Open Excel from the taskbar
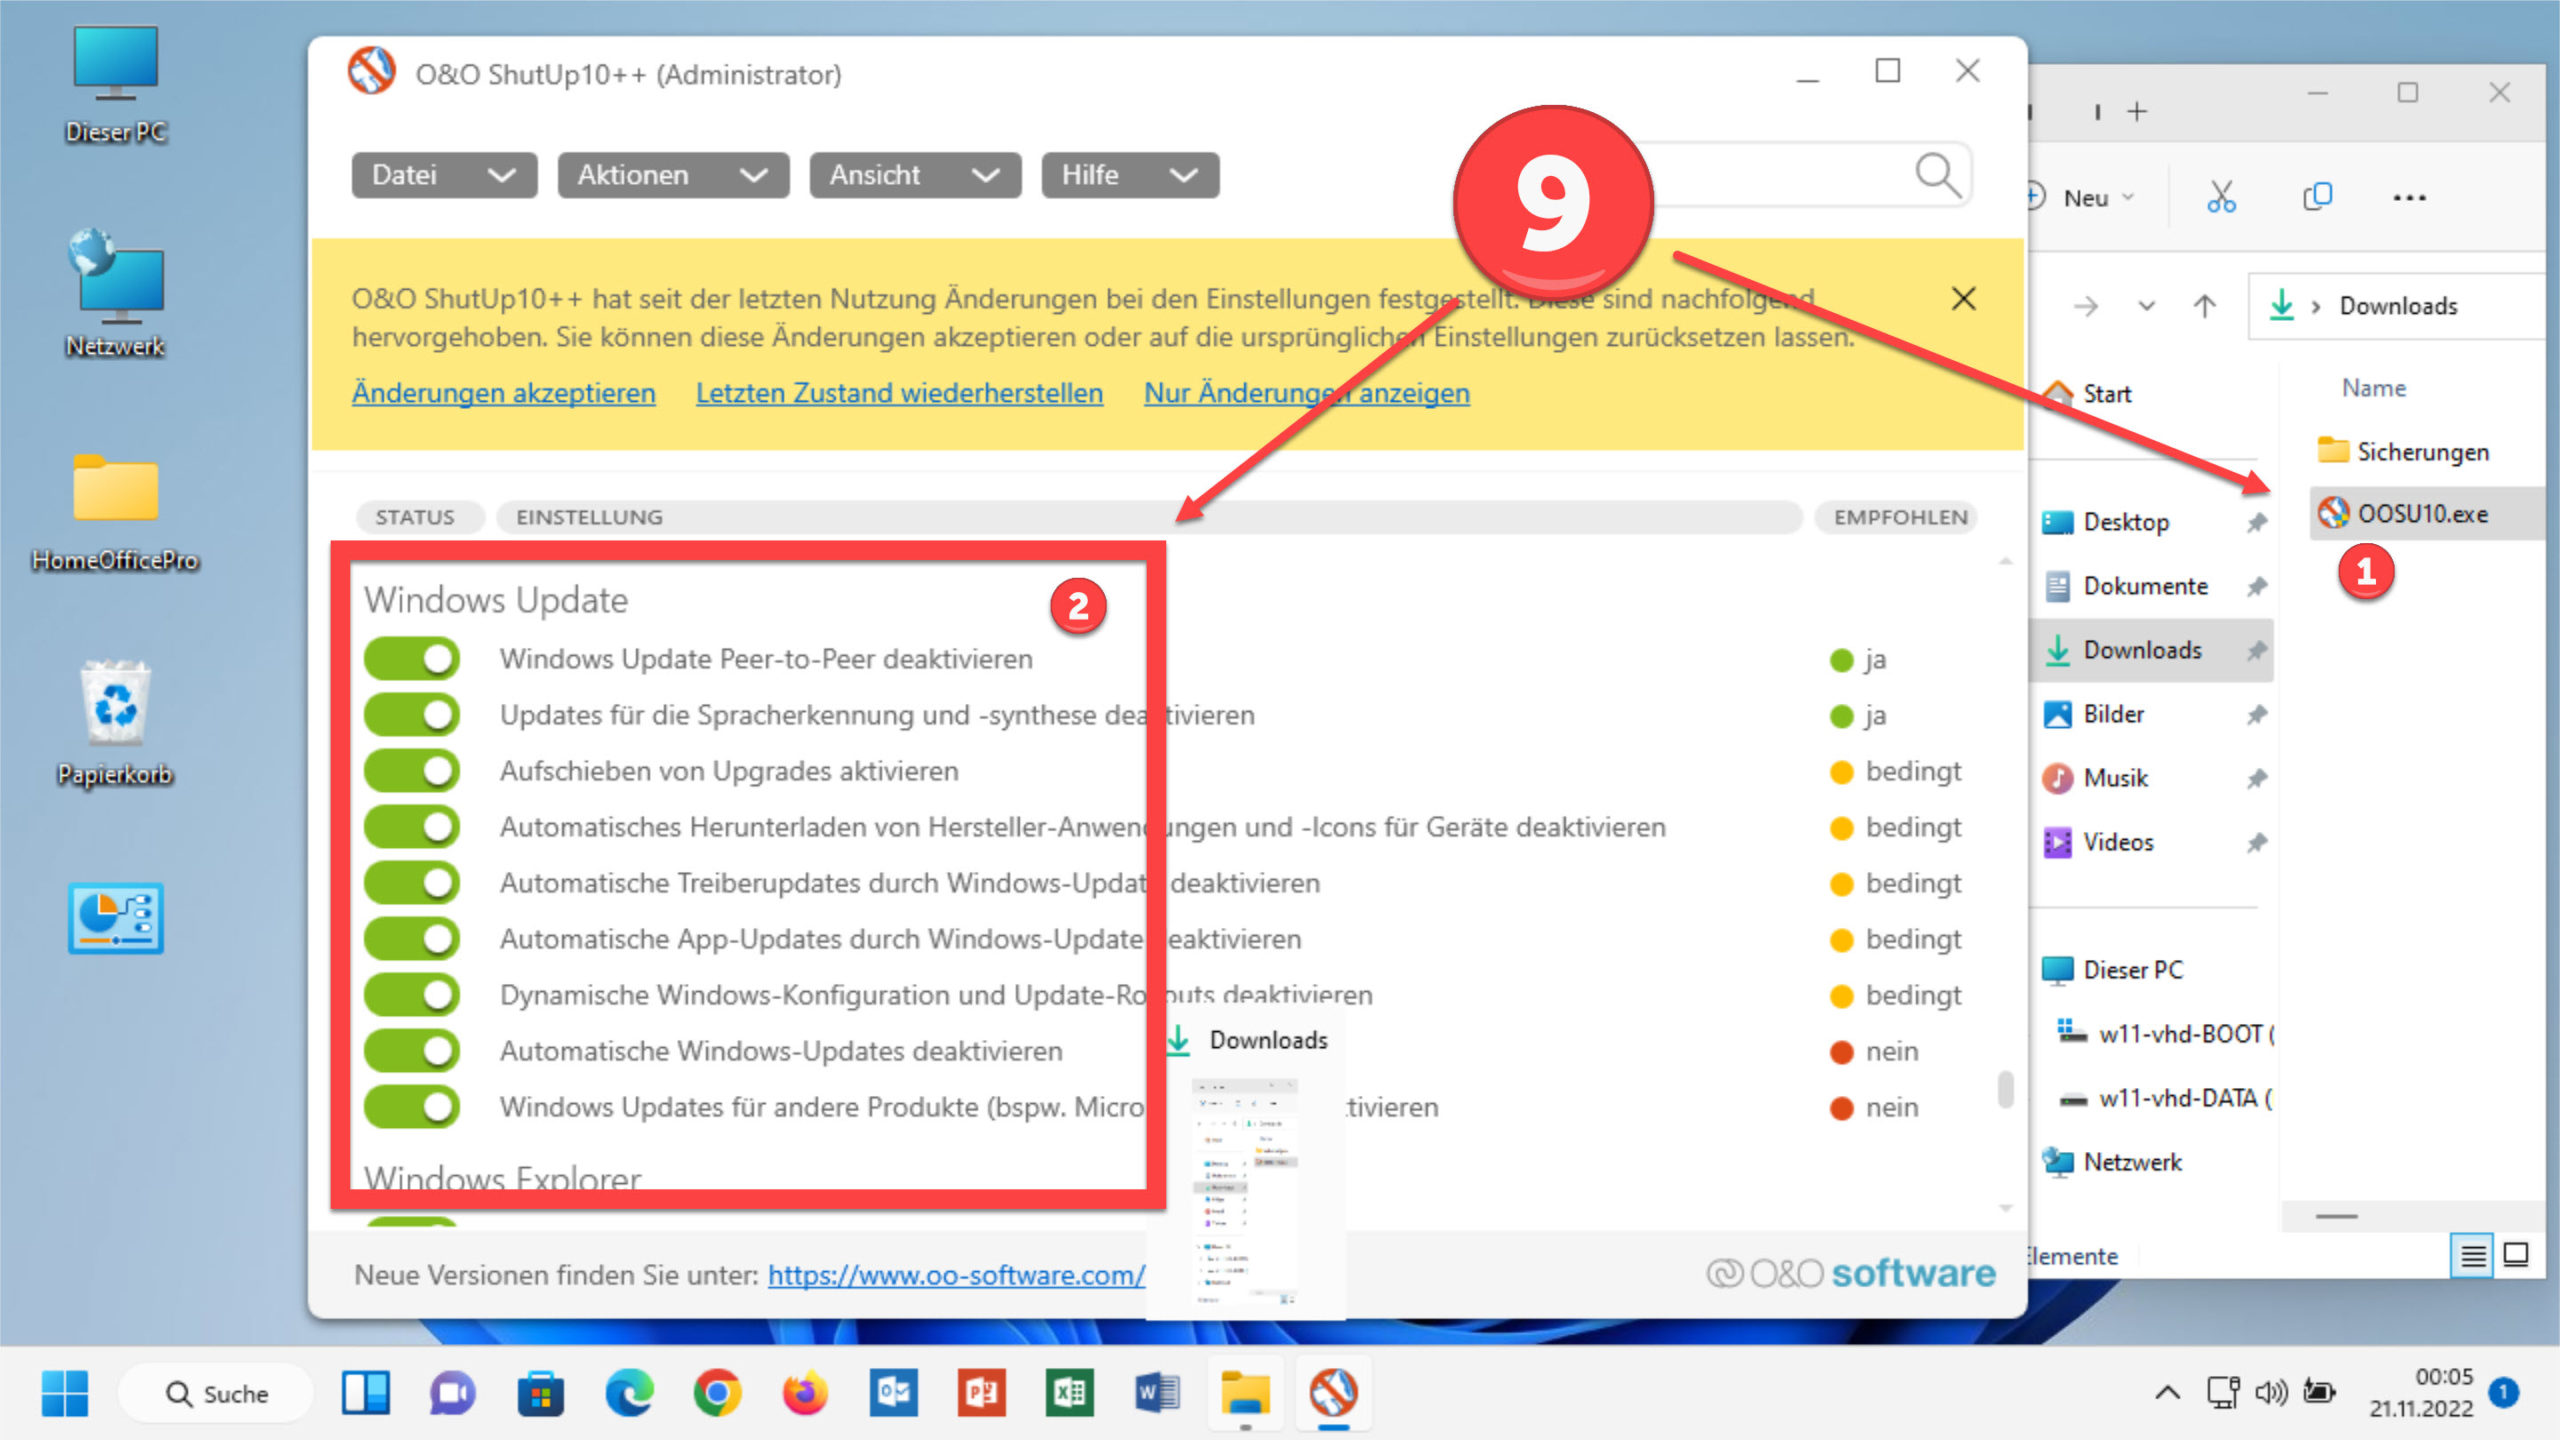Viewport: 2560px width, 1440px height. point(1071,1392)
